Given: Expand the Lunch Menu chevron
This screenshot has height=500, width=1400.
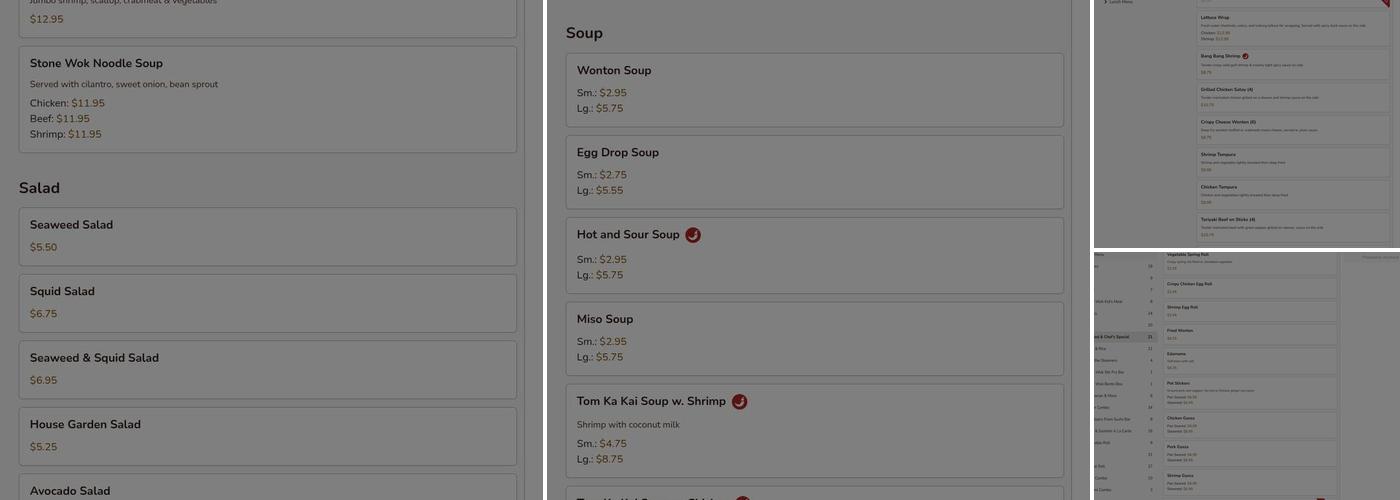Looking at the screenshot, I should (x=1105, y=2).
